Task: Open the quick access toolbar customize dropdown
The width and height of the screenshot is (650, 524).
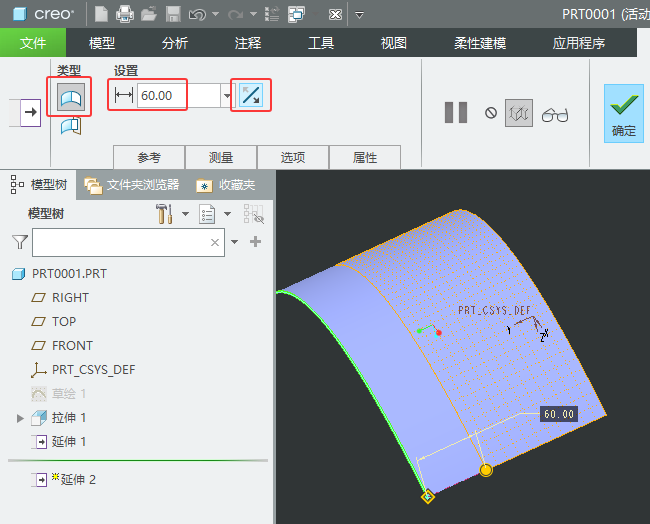Action: (359, 15)
